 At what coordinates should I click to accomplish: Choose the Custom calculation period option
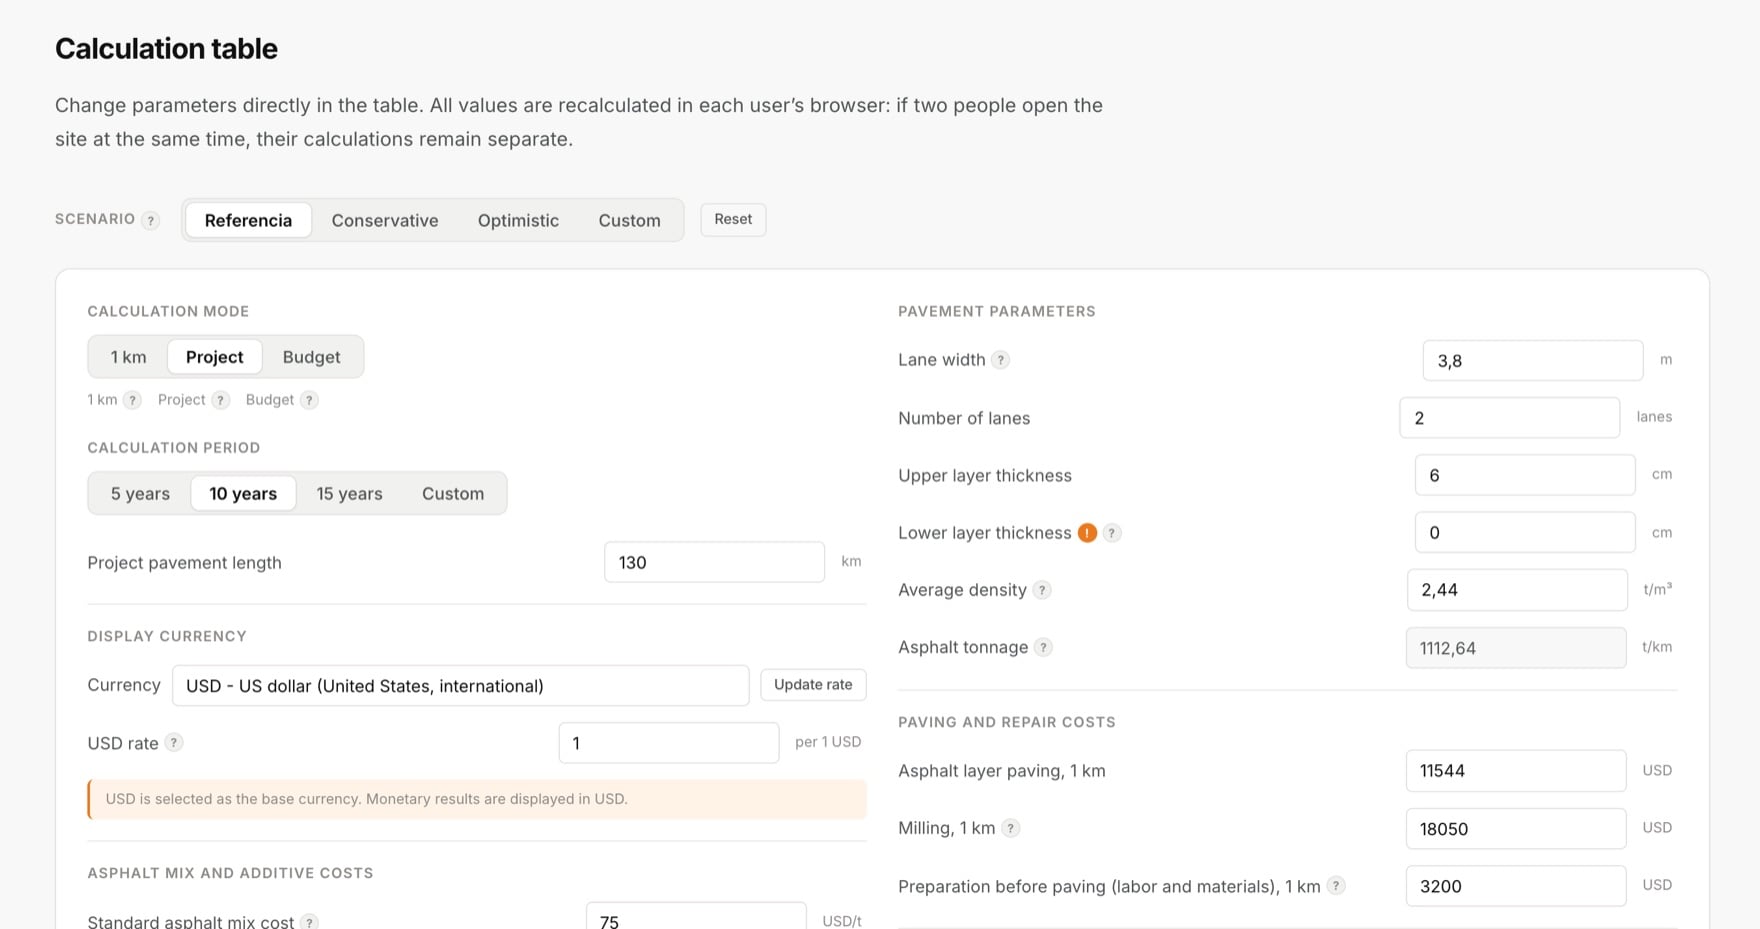coord(453,494)
